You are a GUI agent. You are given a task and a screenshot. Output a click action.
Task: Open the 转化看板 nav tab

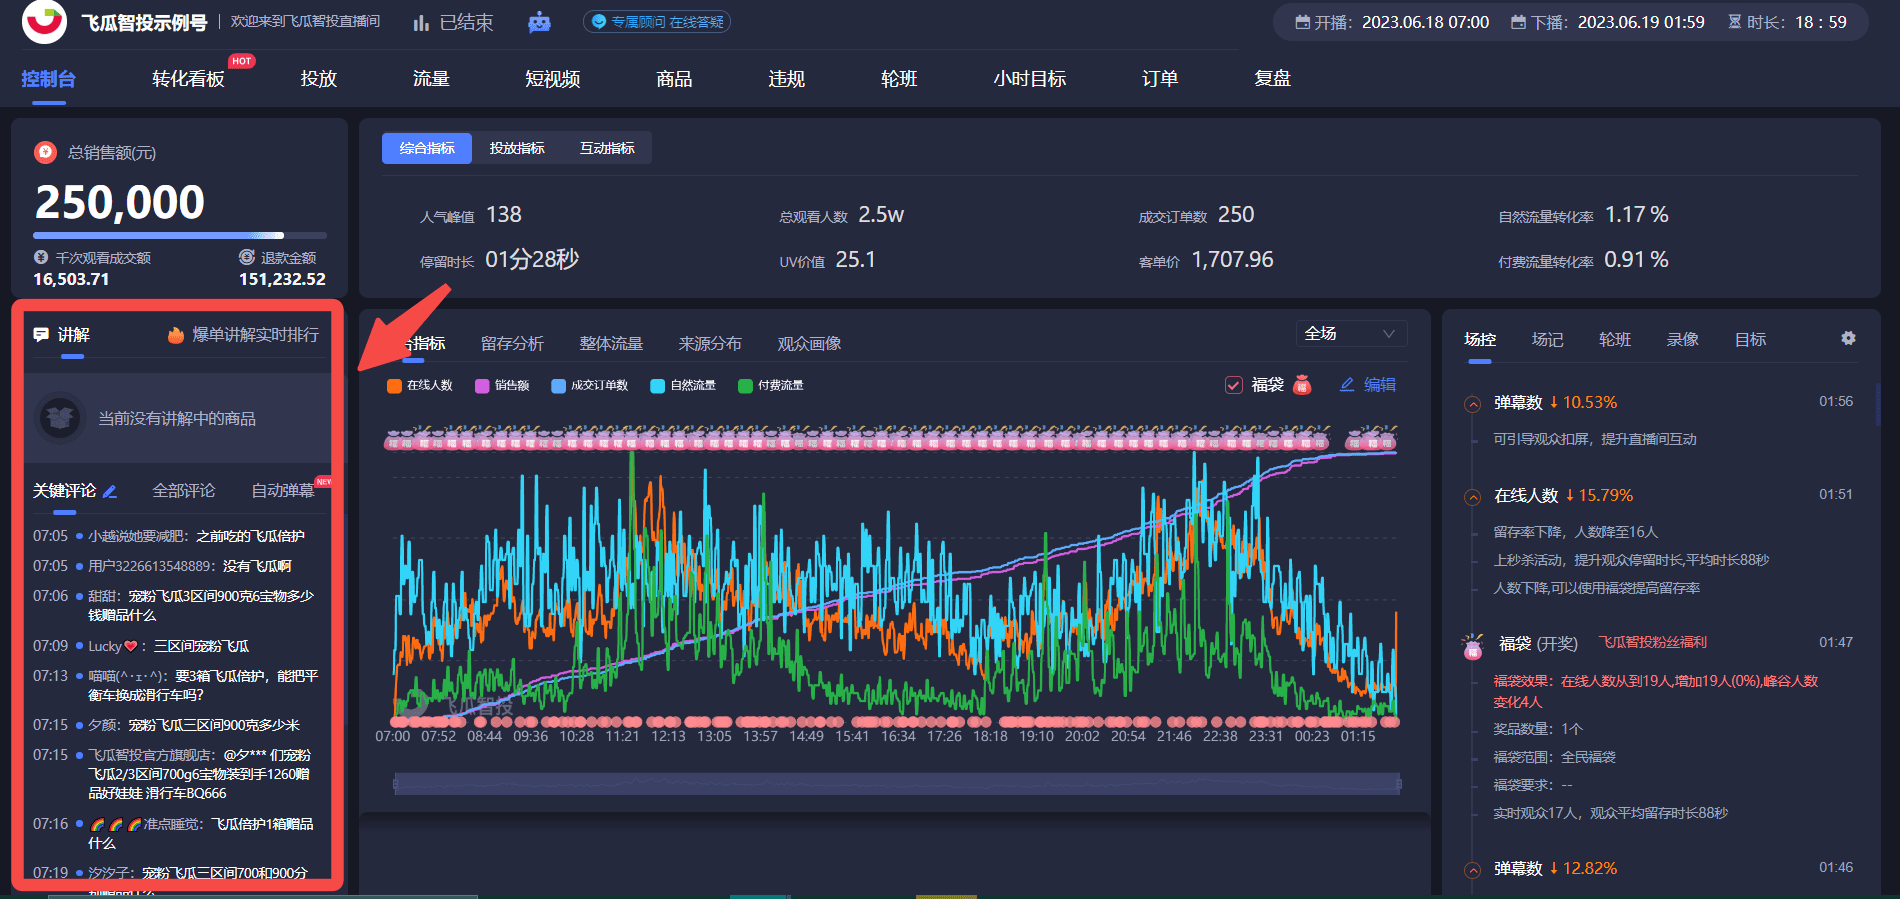coord(188,79)
